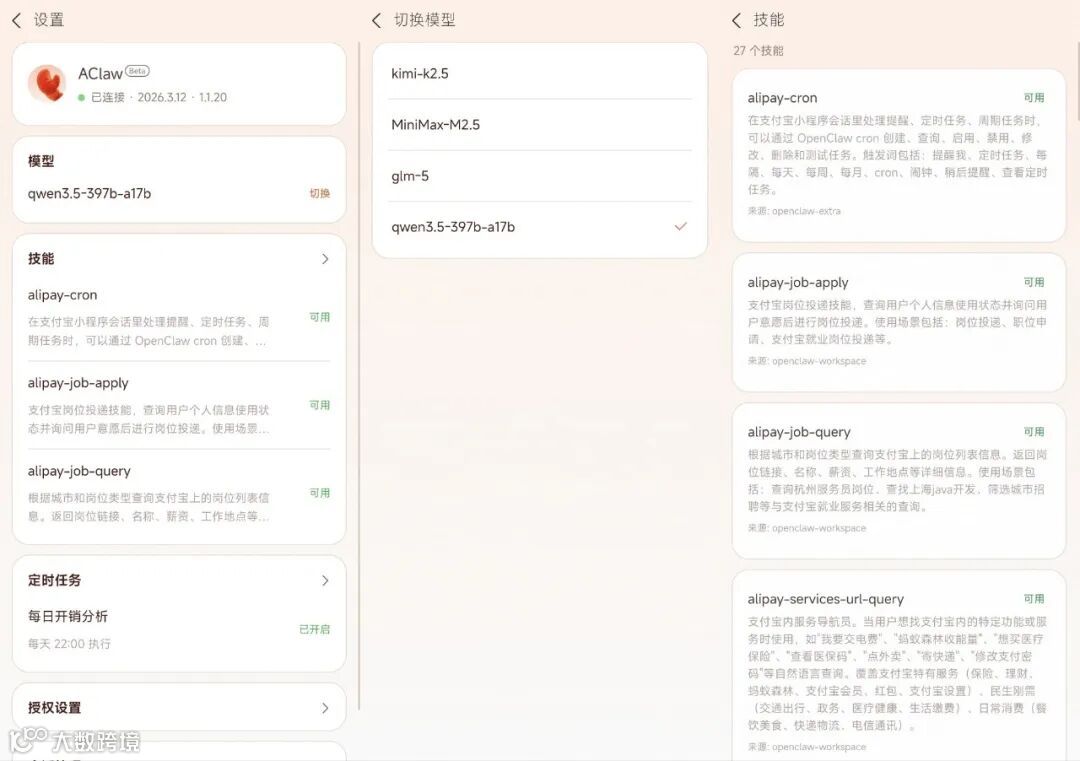The width and height of the screenshot is (1080, 761).
Task: Open alipay-job-query skill in settings list
Action: (x=179, y=493)
